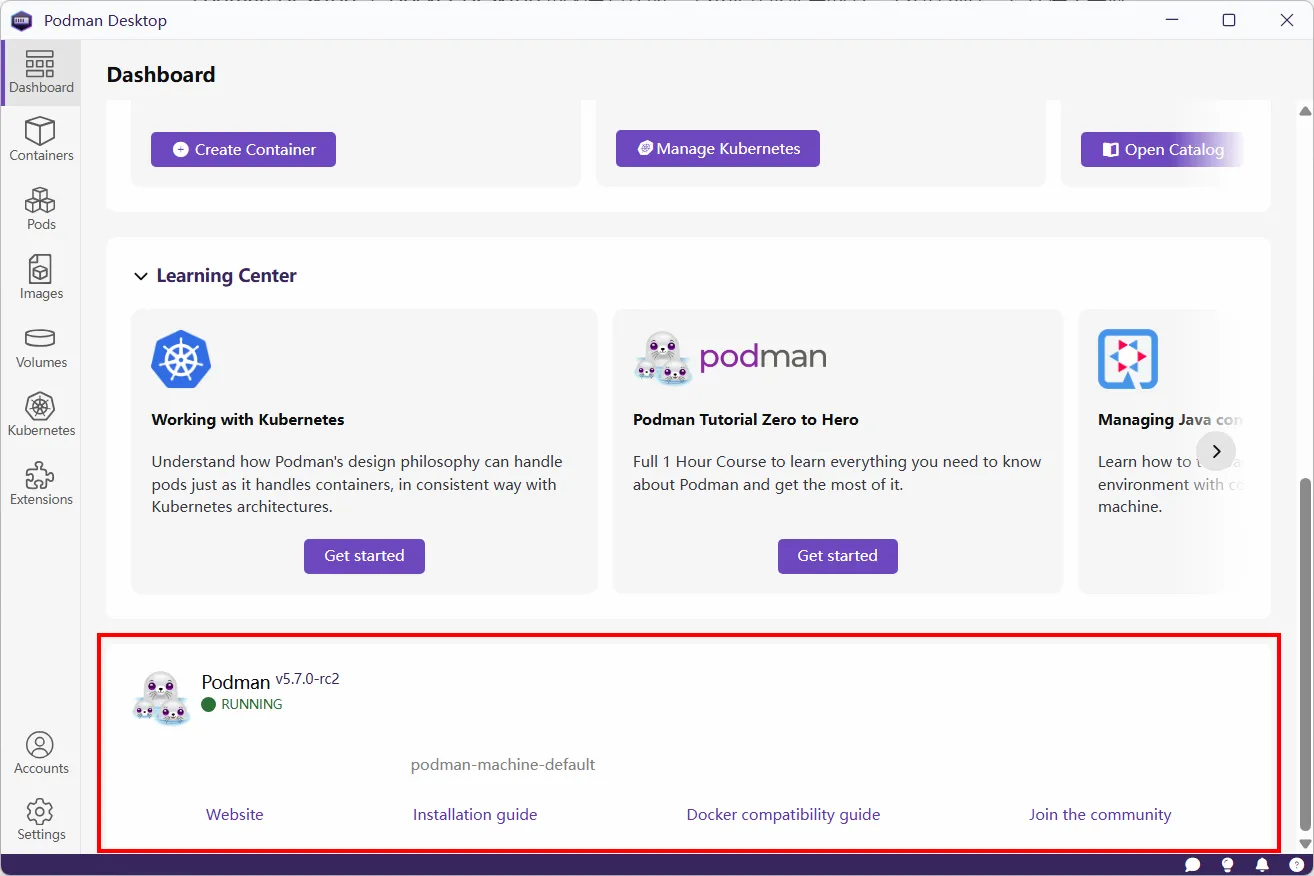1314x876 pixels.
Task: Send feedback using the chat bubble icon
Action: [x=1192, y=864]
